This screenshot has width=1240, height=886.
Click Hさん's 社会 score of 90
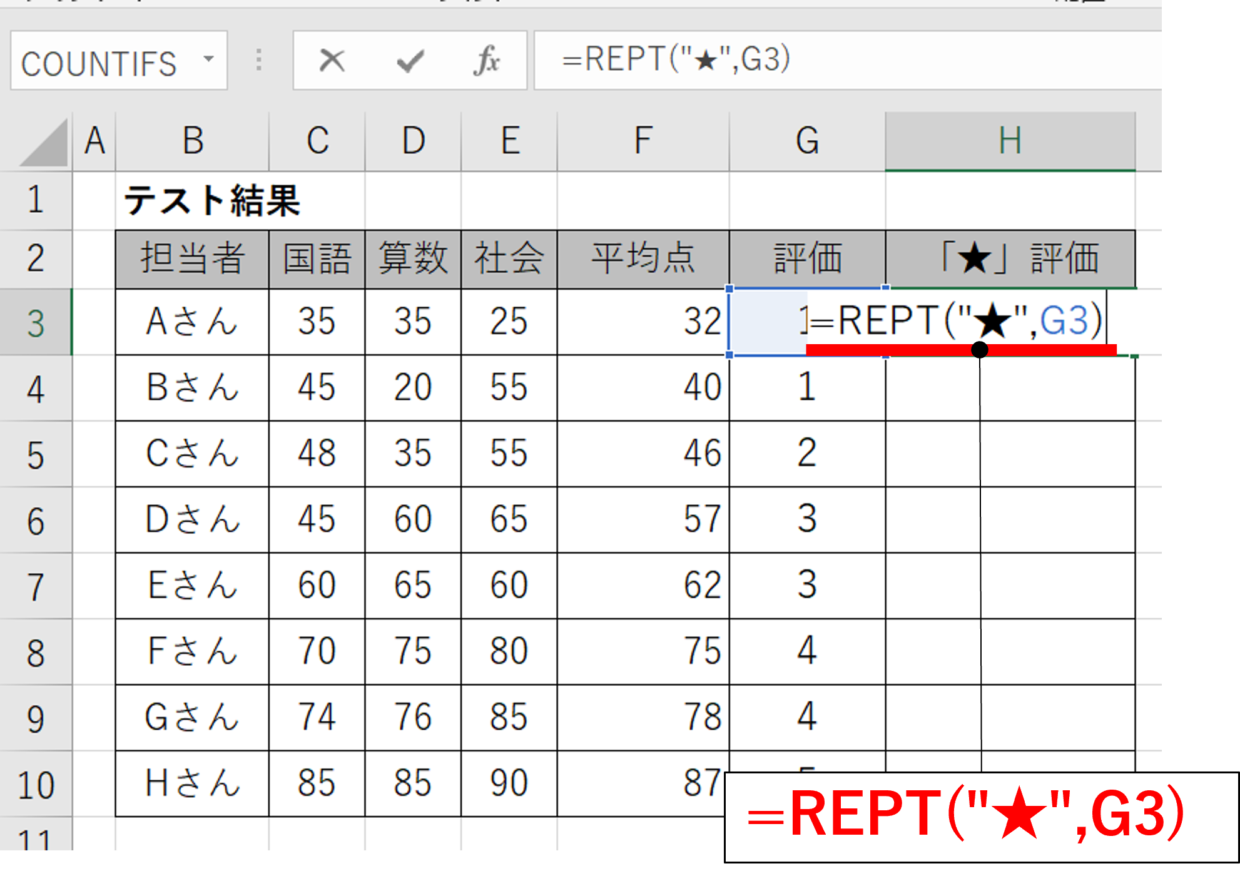tap(509, 783)
